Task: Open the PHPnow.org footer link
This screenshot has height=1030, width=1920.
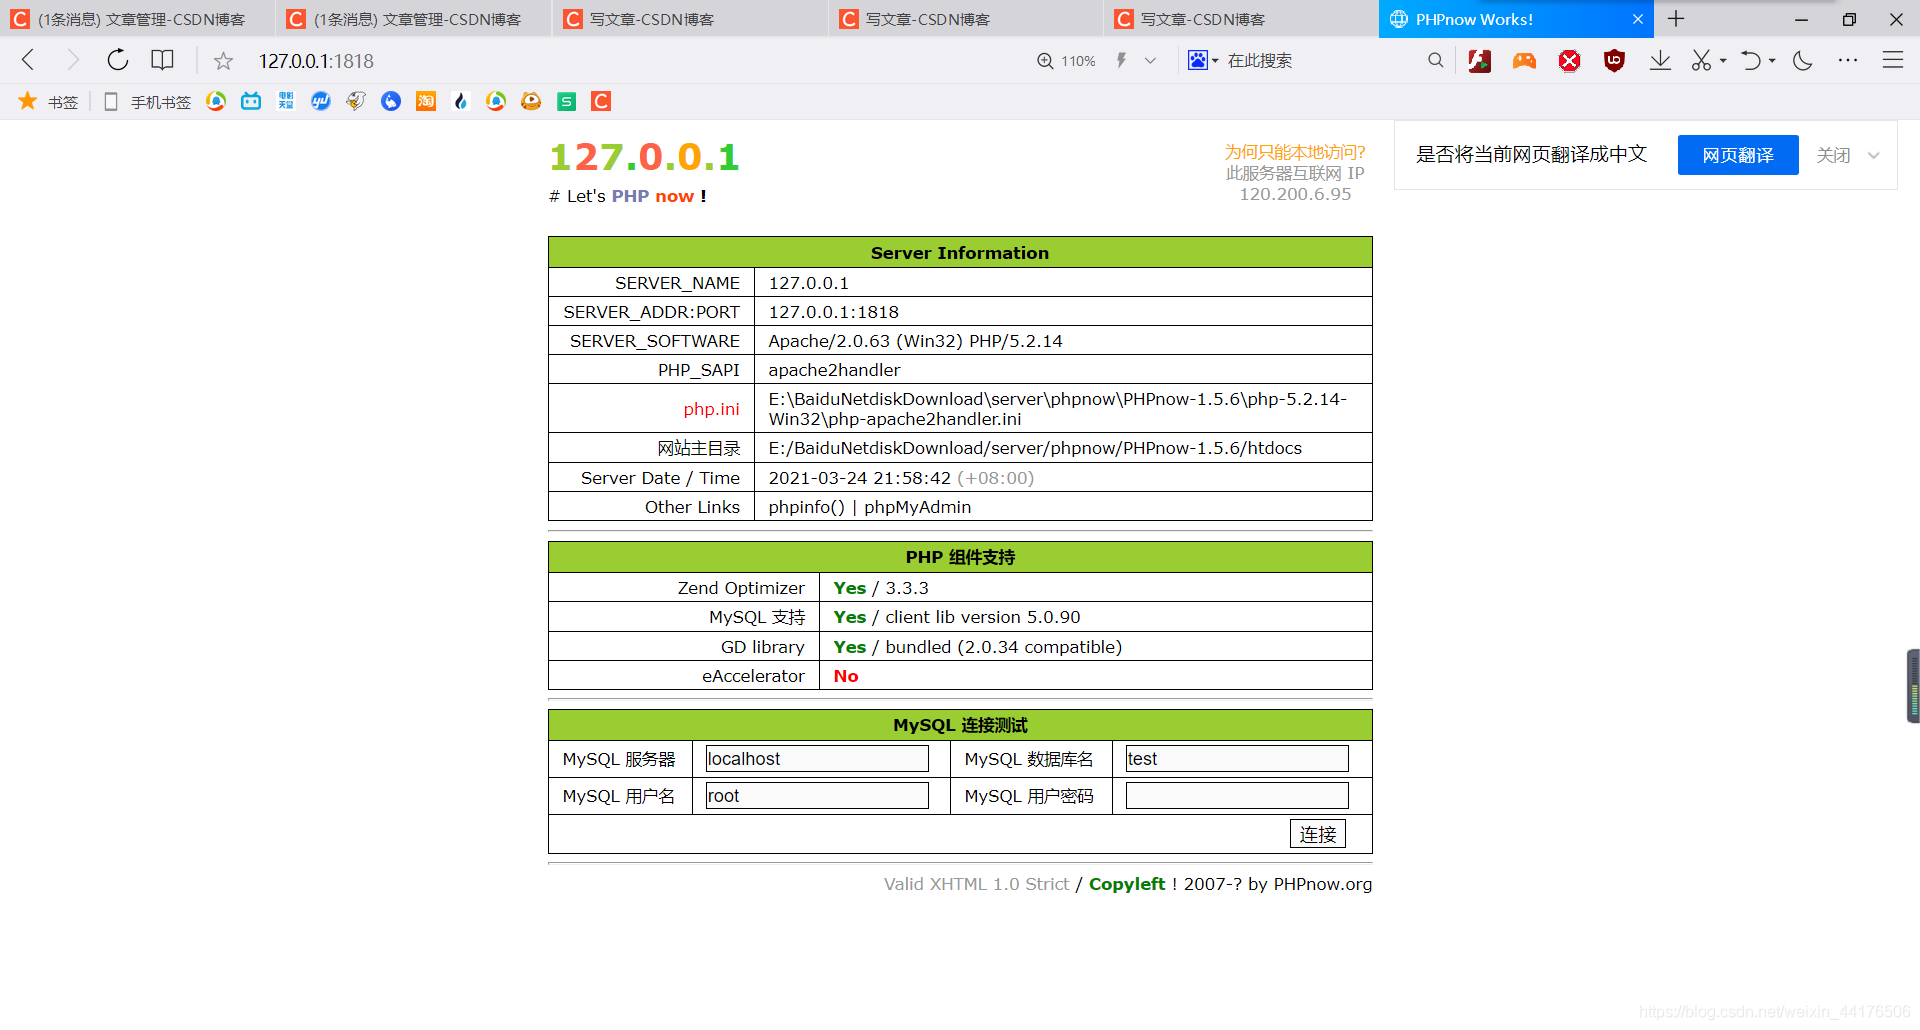Action: click(x=1322, y=884)
